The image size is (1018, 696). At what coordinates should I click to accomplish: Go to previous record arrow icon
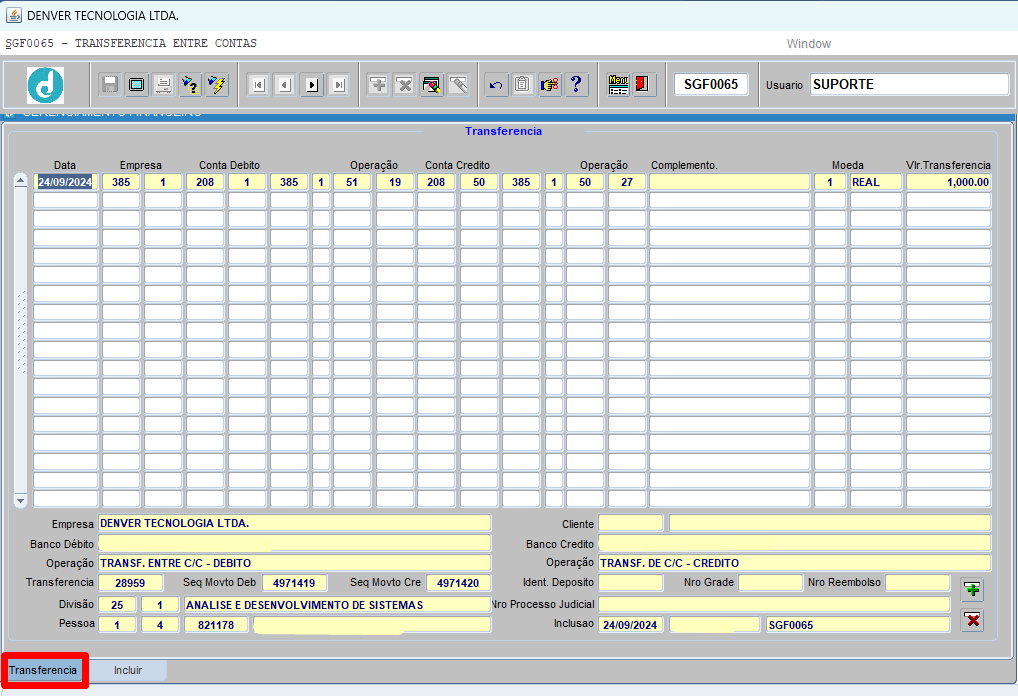click(286, 84)
